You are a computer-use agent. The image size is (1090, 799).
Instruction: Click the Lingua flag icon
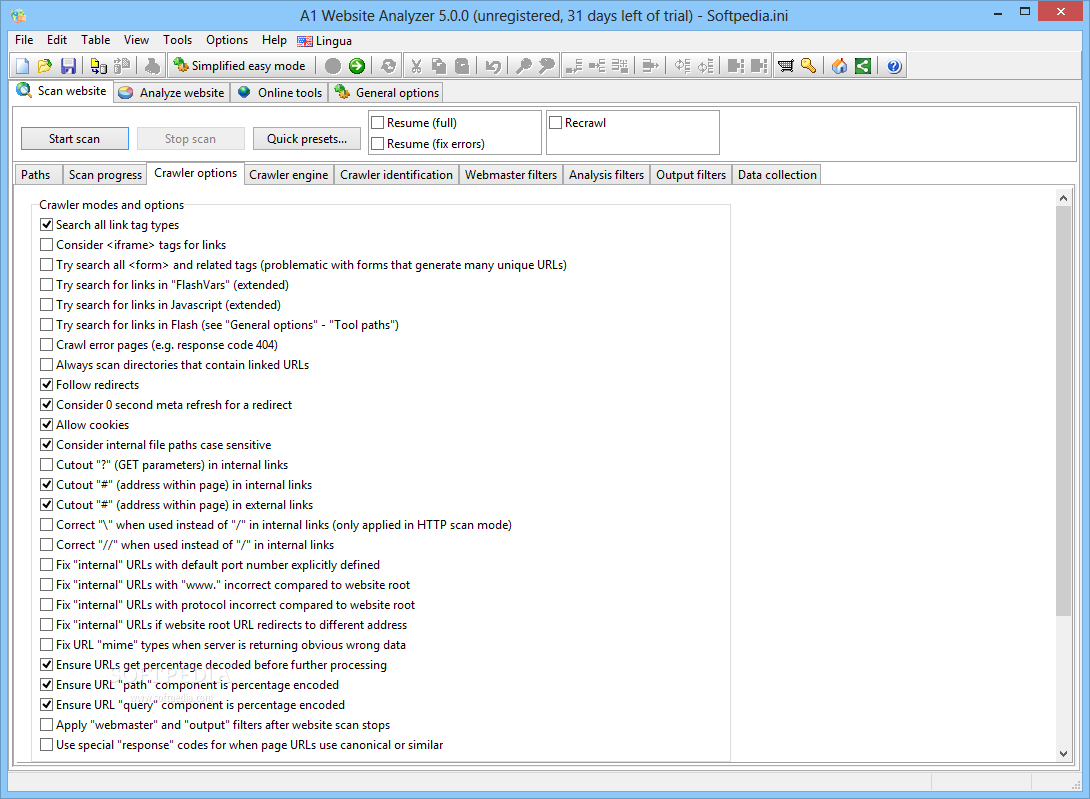point(304,41)
